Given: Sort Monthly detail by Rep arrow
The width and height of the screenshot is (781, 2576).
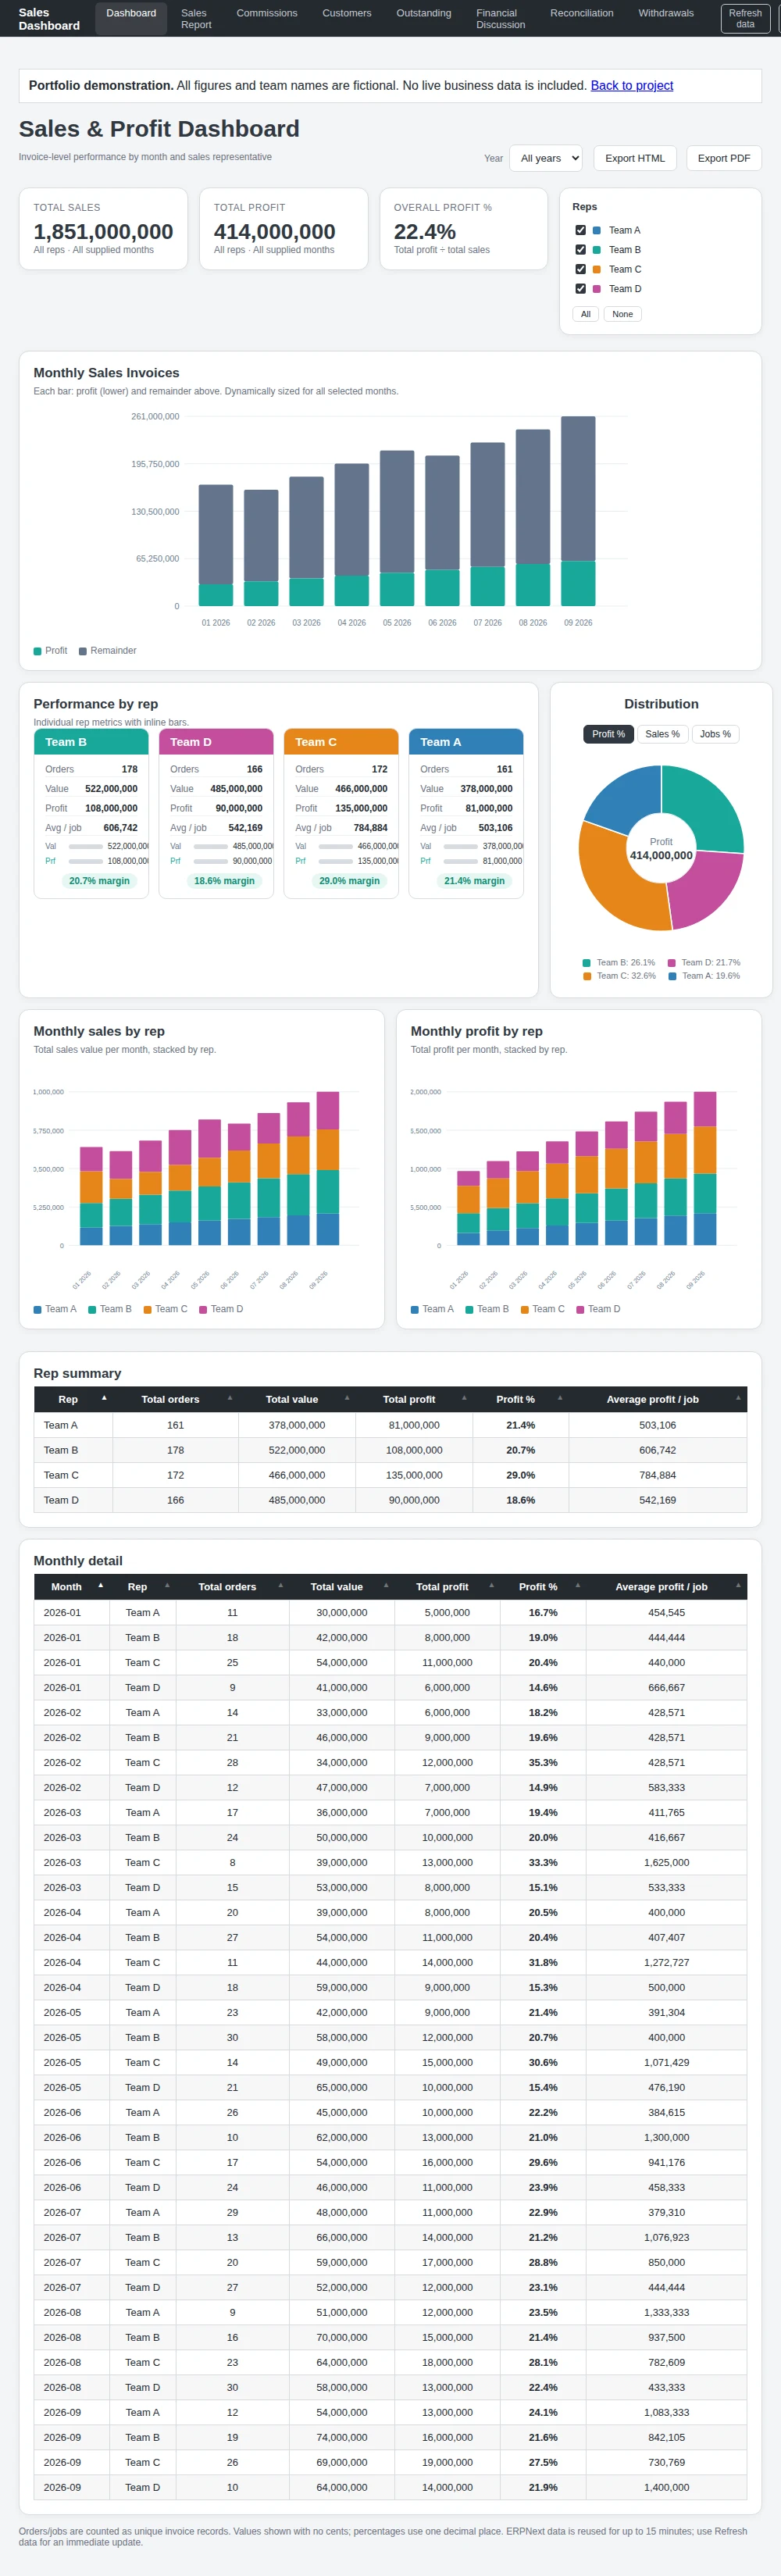Looking at the screenshot, I should click(x=167, y=1585).
